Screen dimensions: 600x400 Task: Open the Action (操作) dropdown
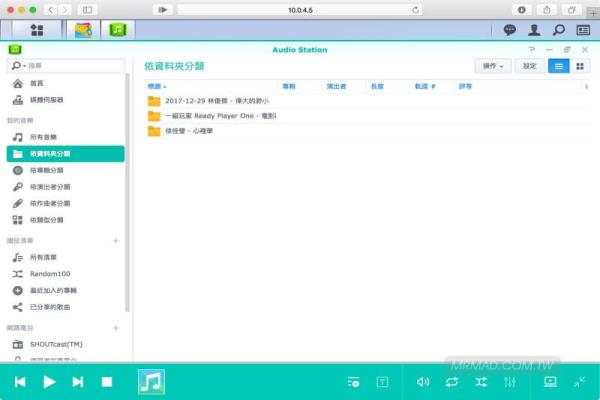click(492, 66)
